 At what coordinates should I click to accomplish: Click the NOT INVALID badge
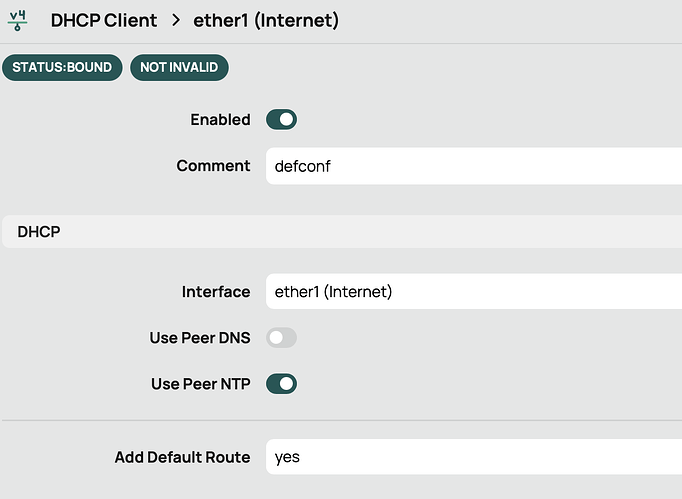(180, 67)
